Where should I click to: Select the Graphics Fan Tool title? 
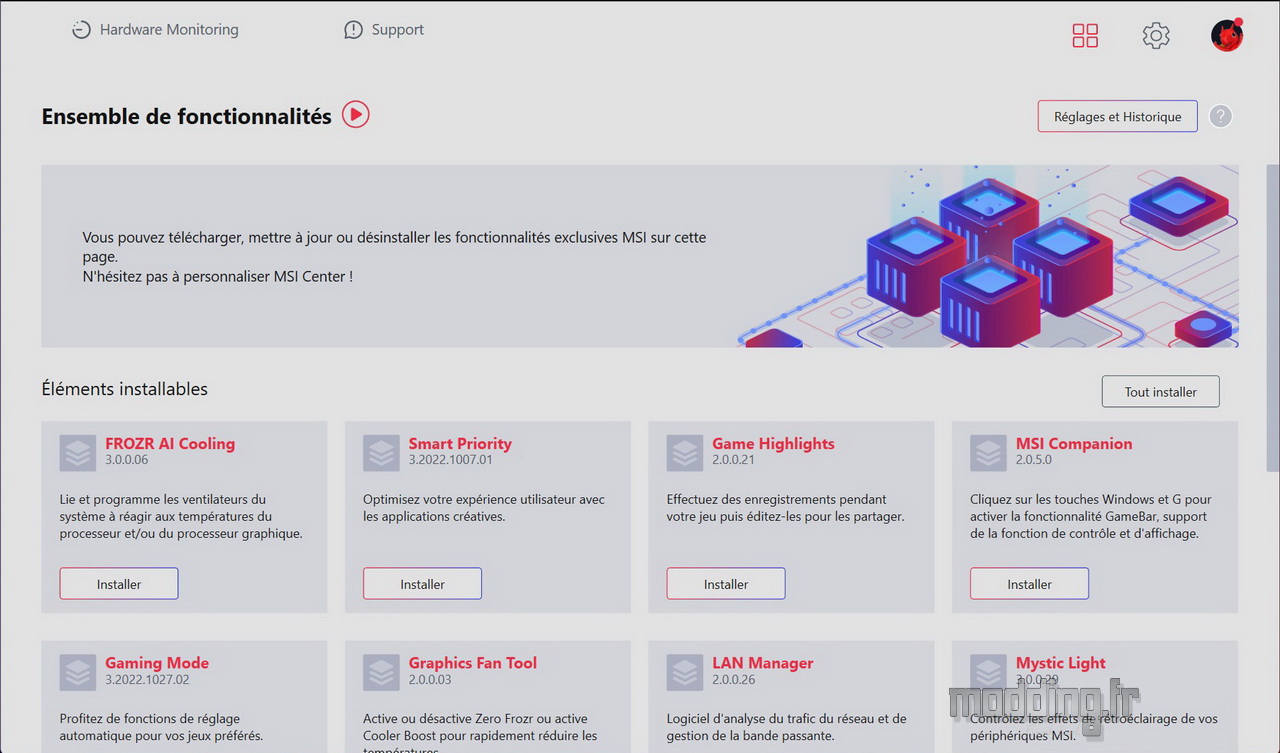coord(472,663)
